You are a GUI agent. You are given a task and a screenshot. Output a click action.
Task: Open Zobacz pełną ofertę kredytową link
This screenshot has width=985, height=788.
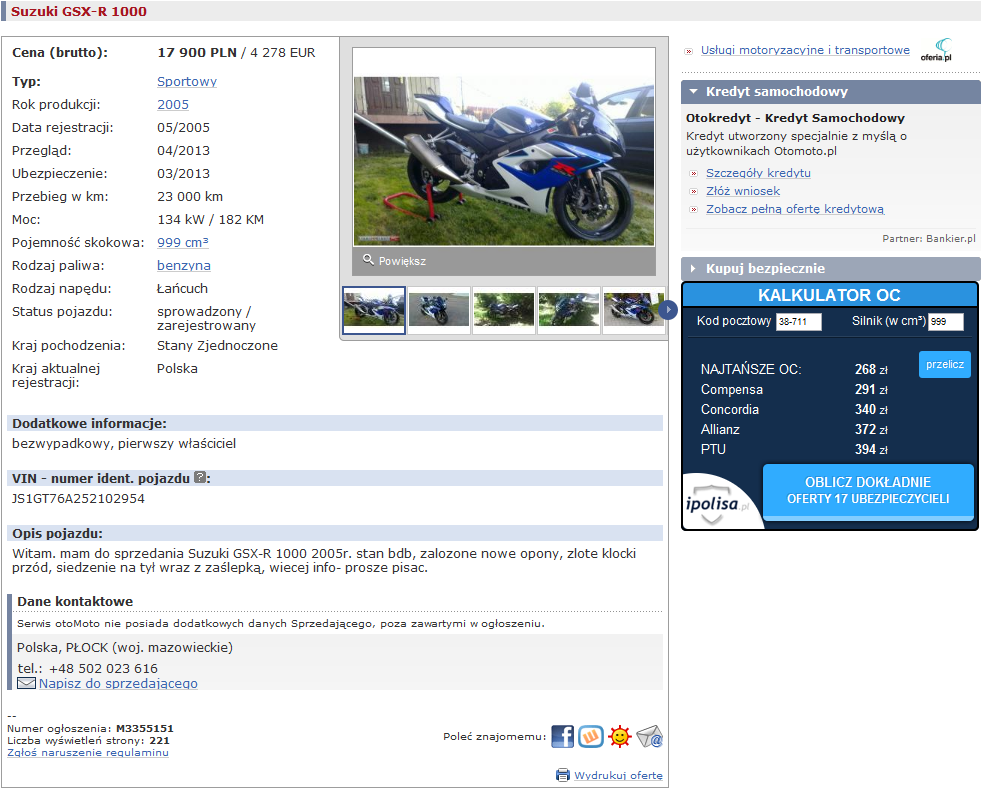pyautogui.click(x=795, y=209)
